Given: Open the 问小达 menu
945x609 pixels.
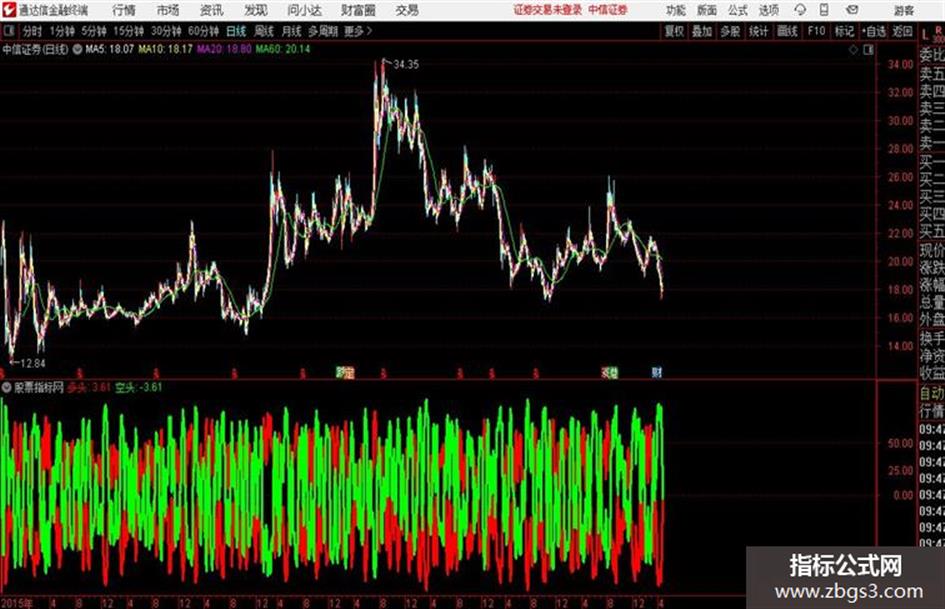Looking at the screenshot, I should pyautogui.click(x=304, y=10).
